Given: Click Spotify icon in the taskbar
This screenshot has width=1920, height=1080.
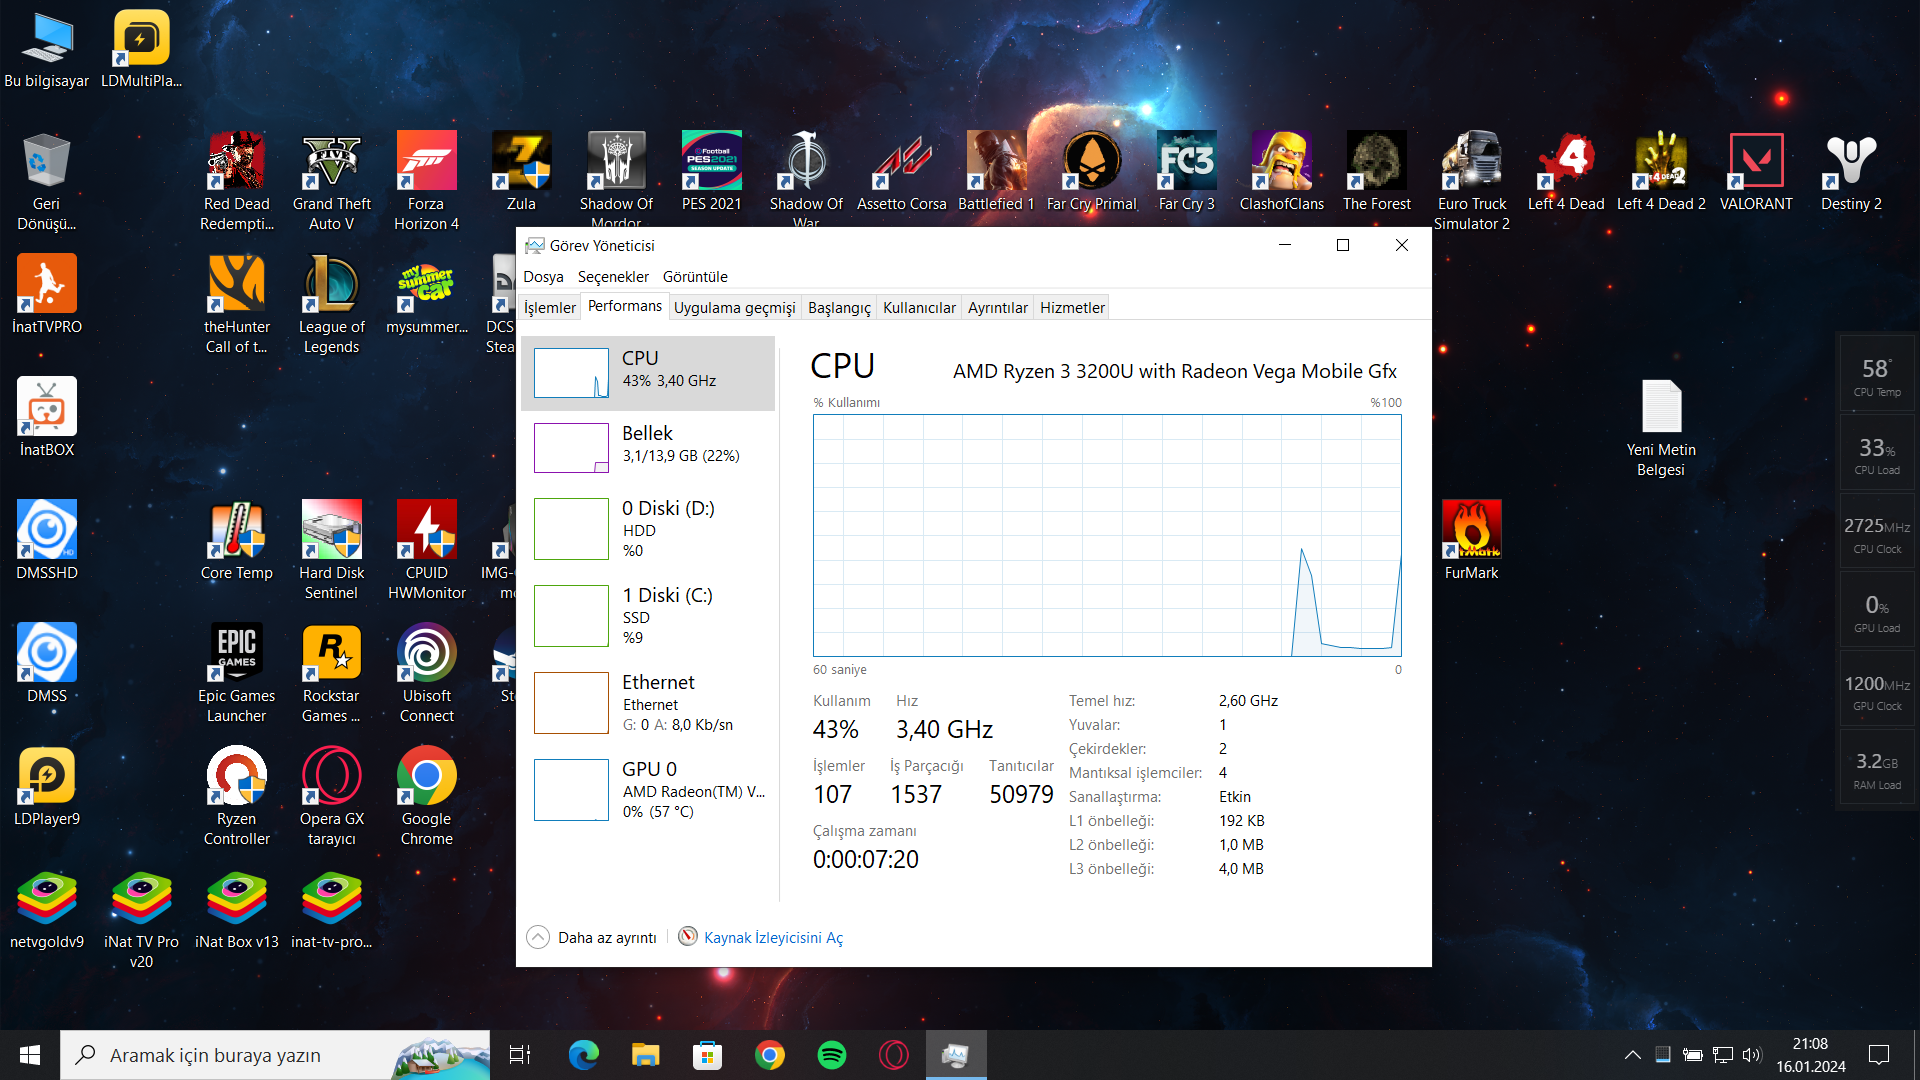Looking at the screenshot, I should point(831,1055).
